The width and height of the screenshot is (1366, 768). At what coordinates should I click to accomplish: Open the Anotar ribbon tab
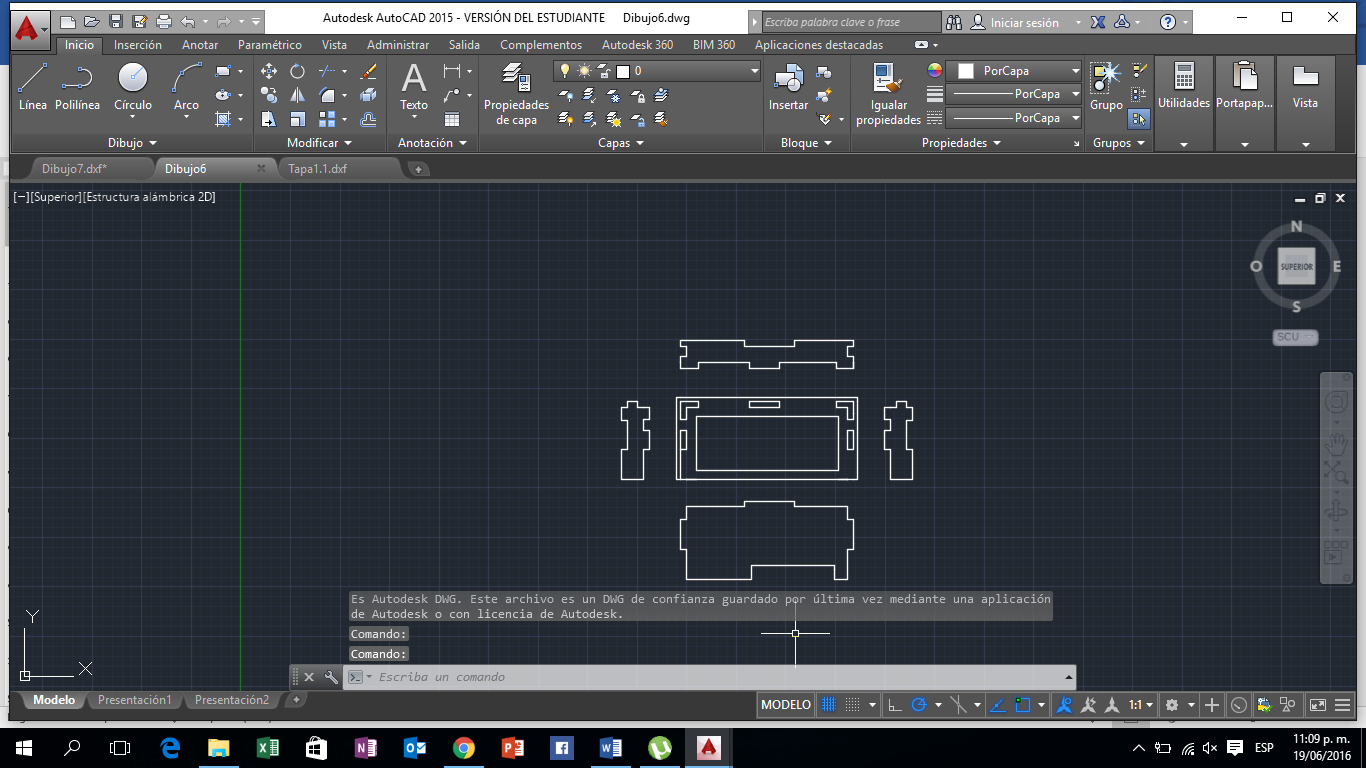point(199,45)
